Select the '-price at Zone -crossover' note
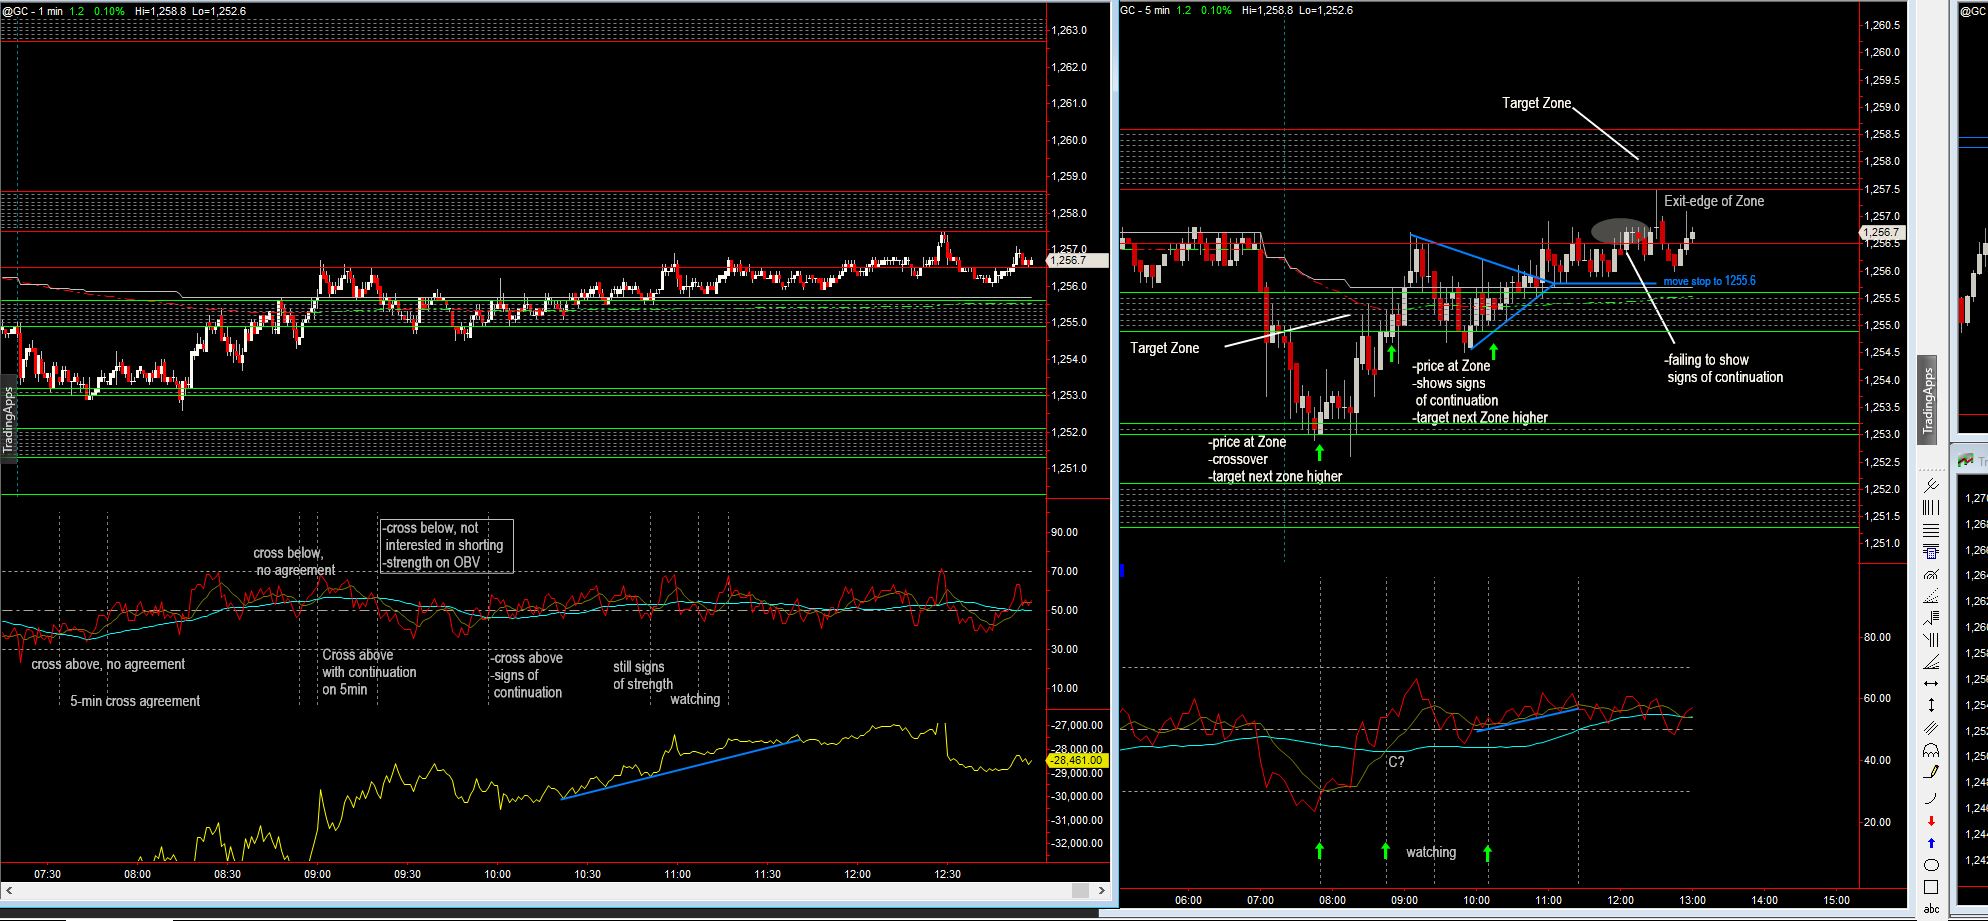 (1275, 459)
